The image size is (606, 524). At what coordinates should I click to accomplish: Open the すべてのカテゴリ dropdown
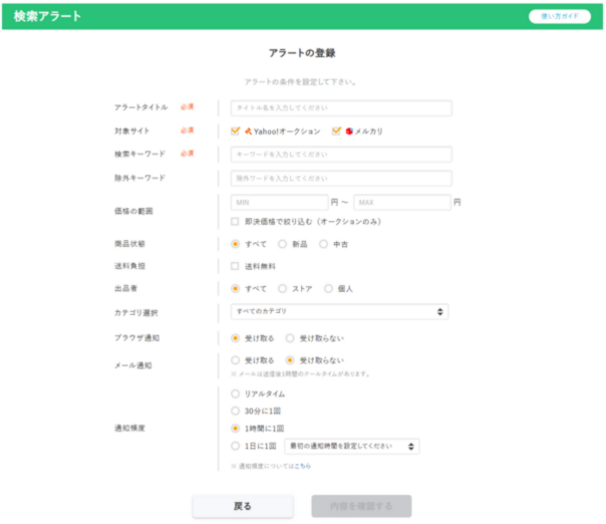[x=339, y=311]
